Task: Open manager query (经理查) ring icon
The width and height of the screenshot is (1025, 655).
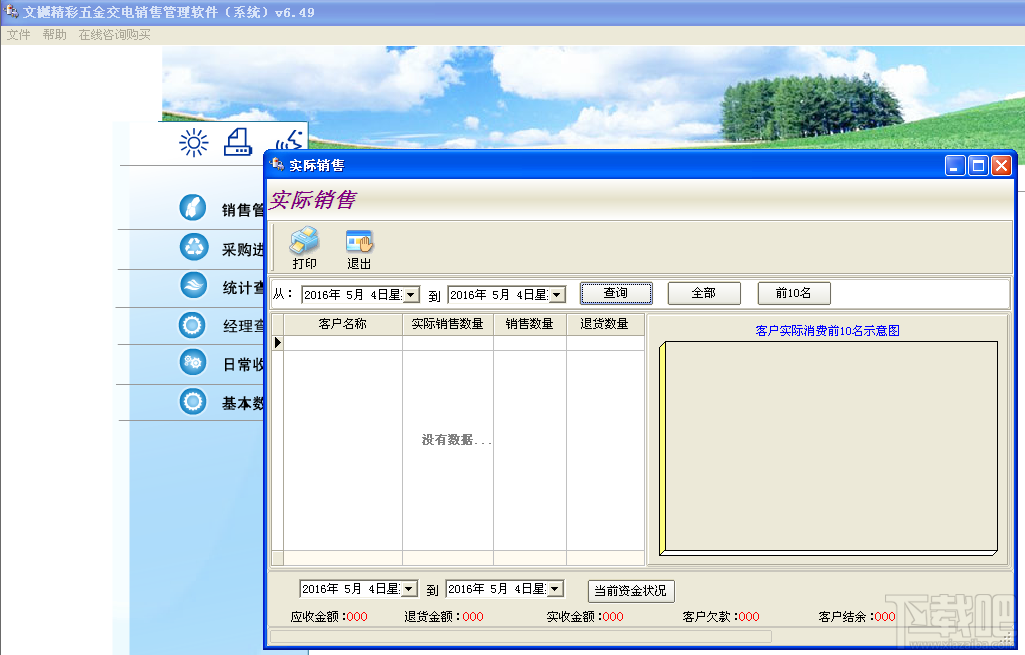Action: 192,325
